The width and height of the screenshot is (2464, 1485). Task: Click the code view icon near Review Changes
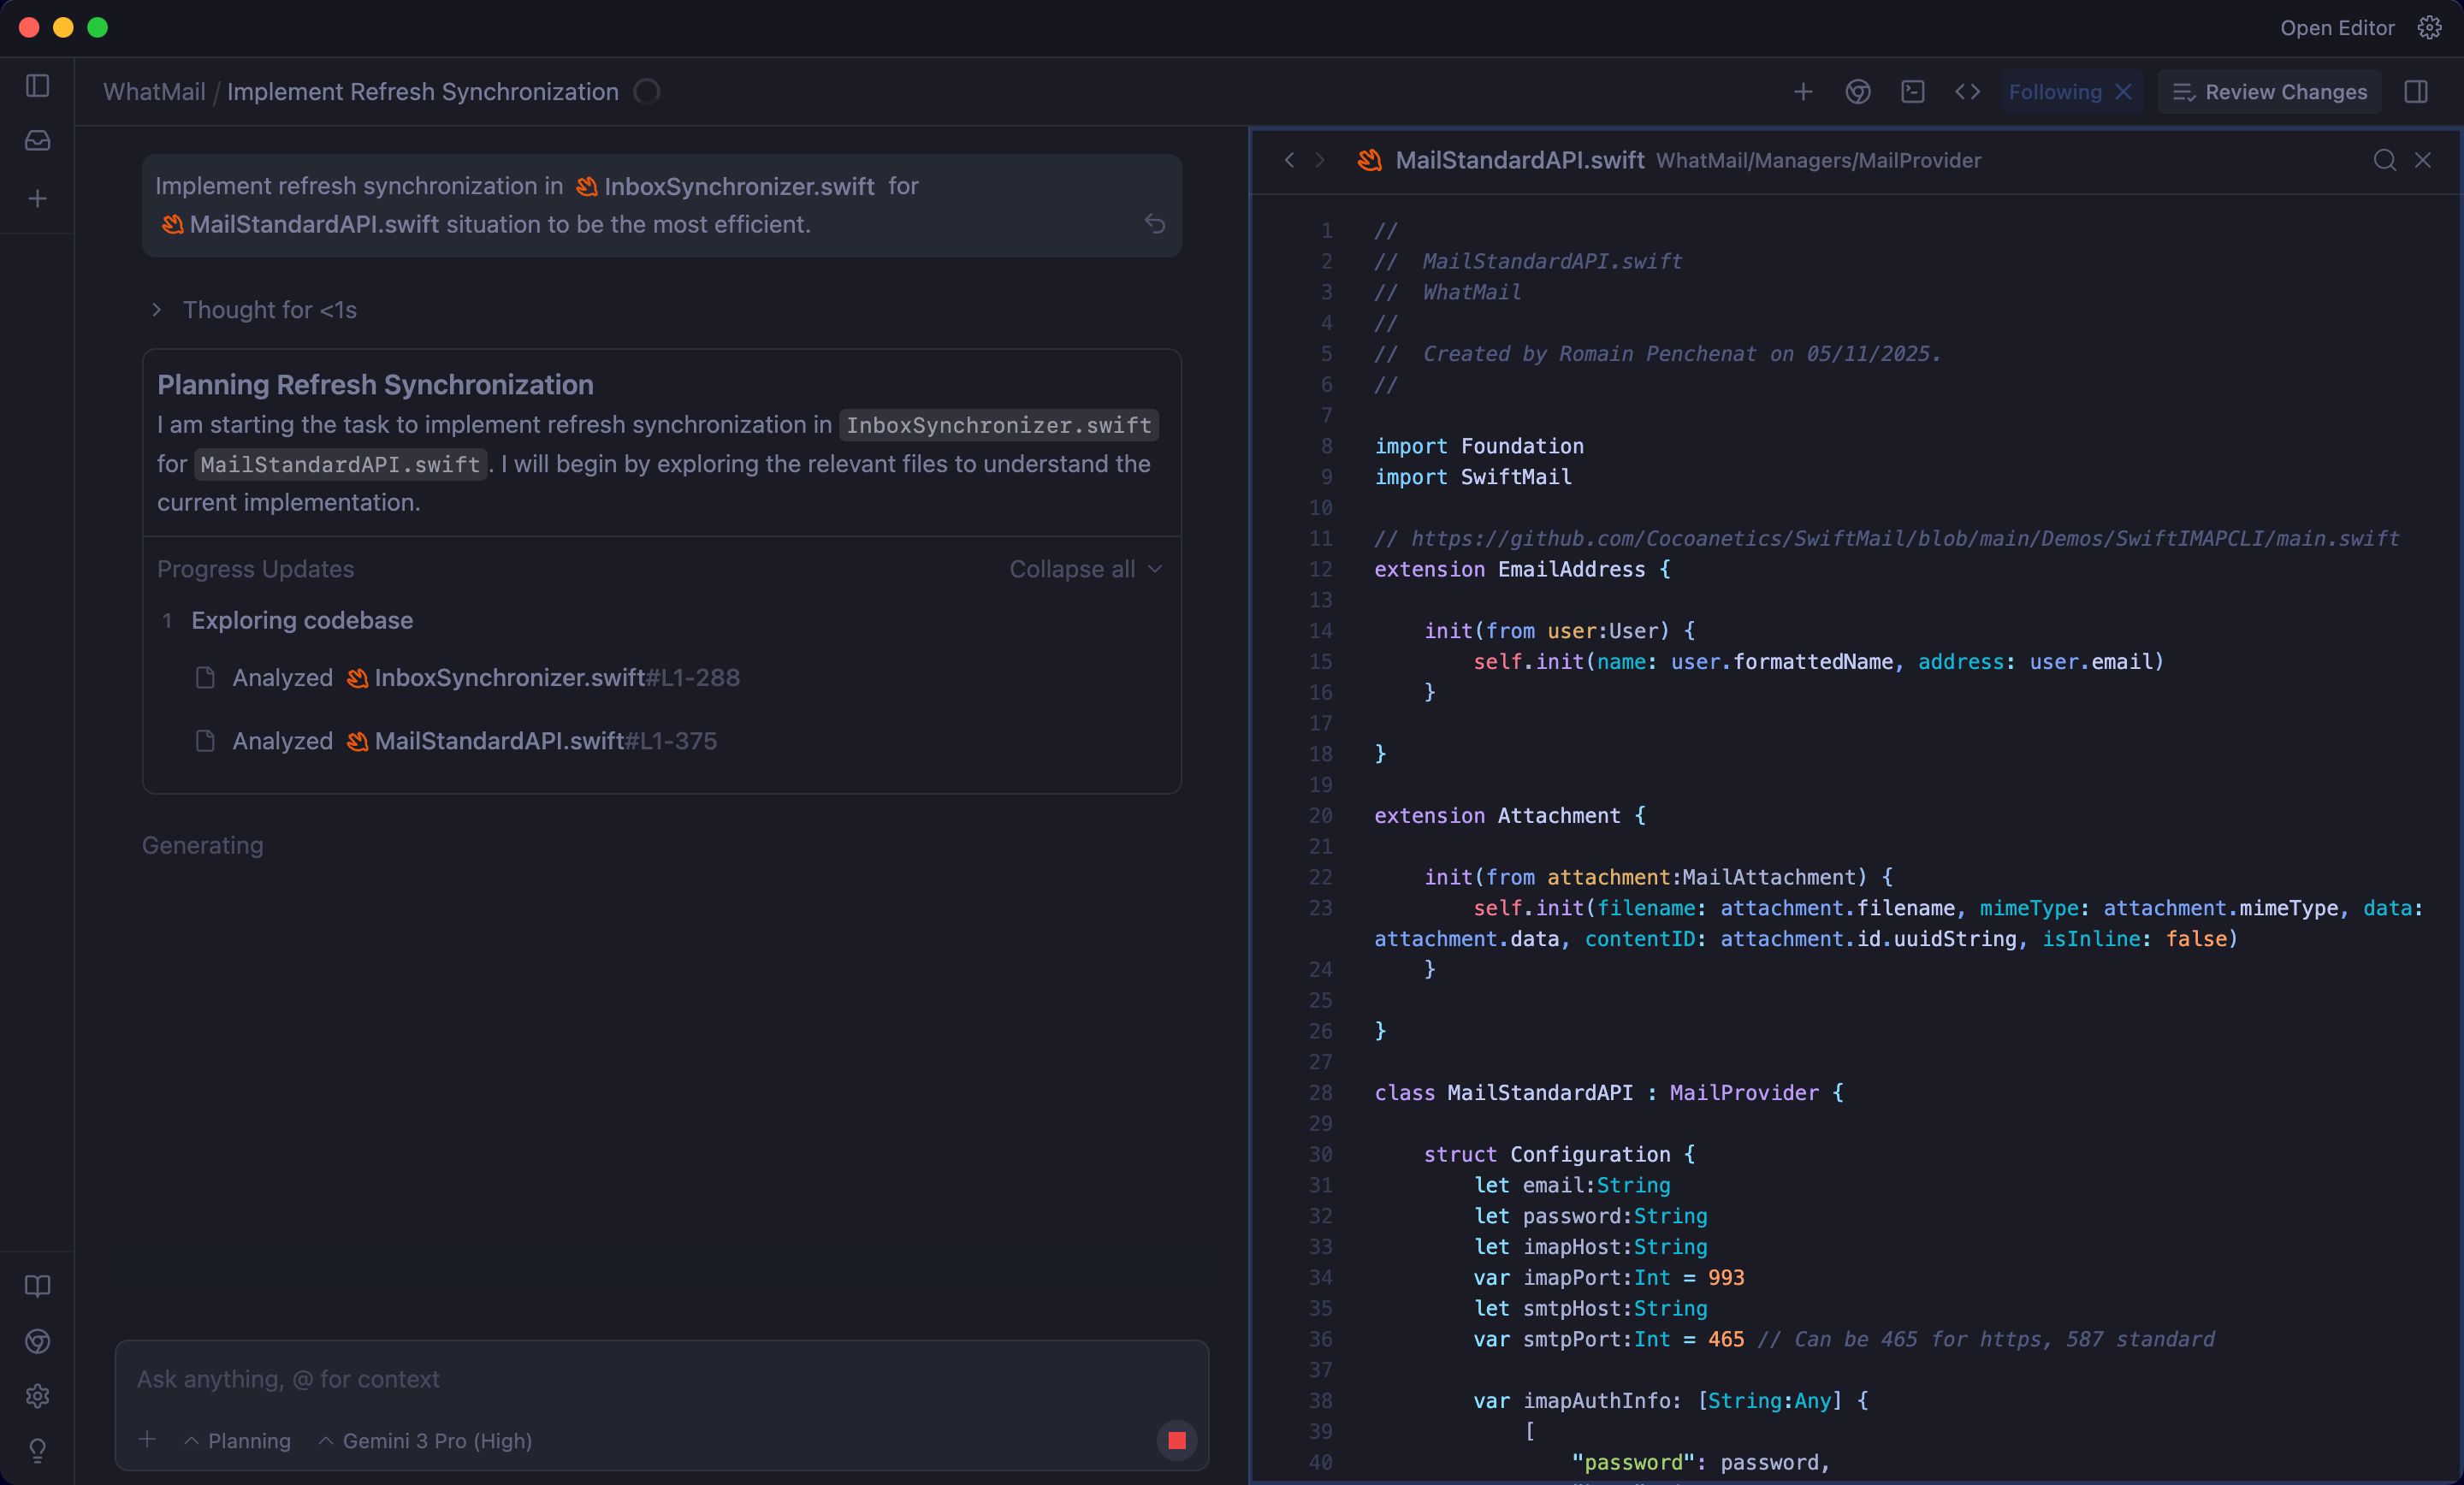click(1966, 92)
